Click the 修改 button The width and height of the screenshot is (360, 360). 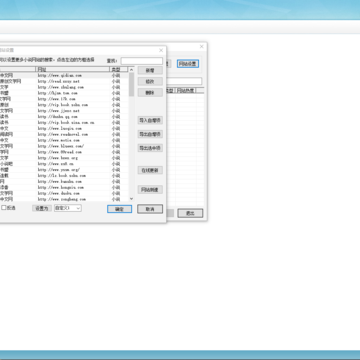pos(150,81)
